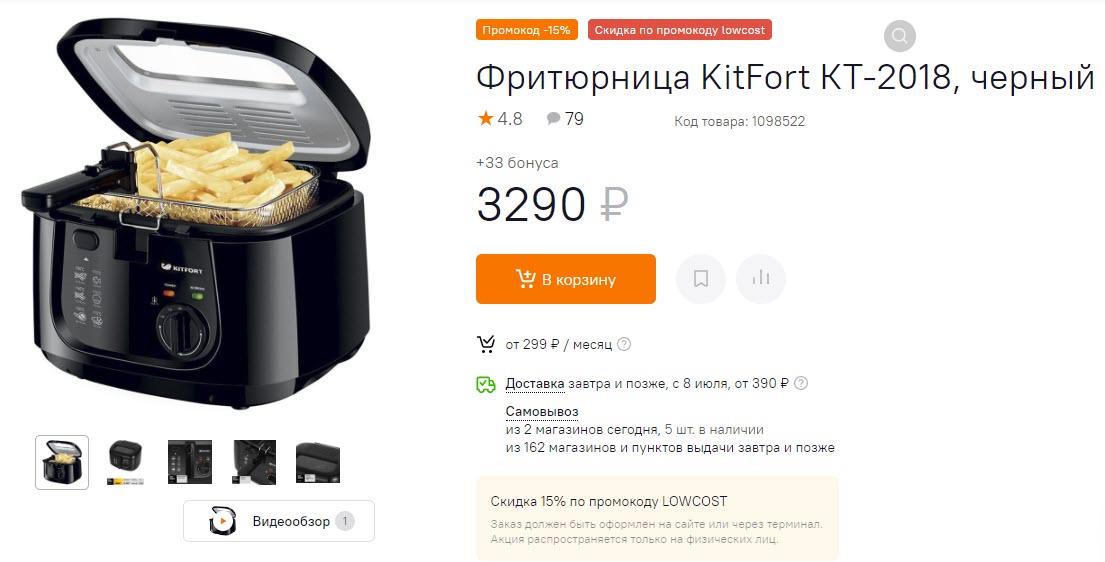Select third product thumbnail
Viewport: 1105px width, 562px height.
coord(190,462)
